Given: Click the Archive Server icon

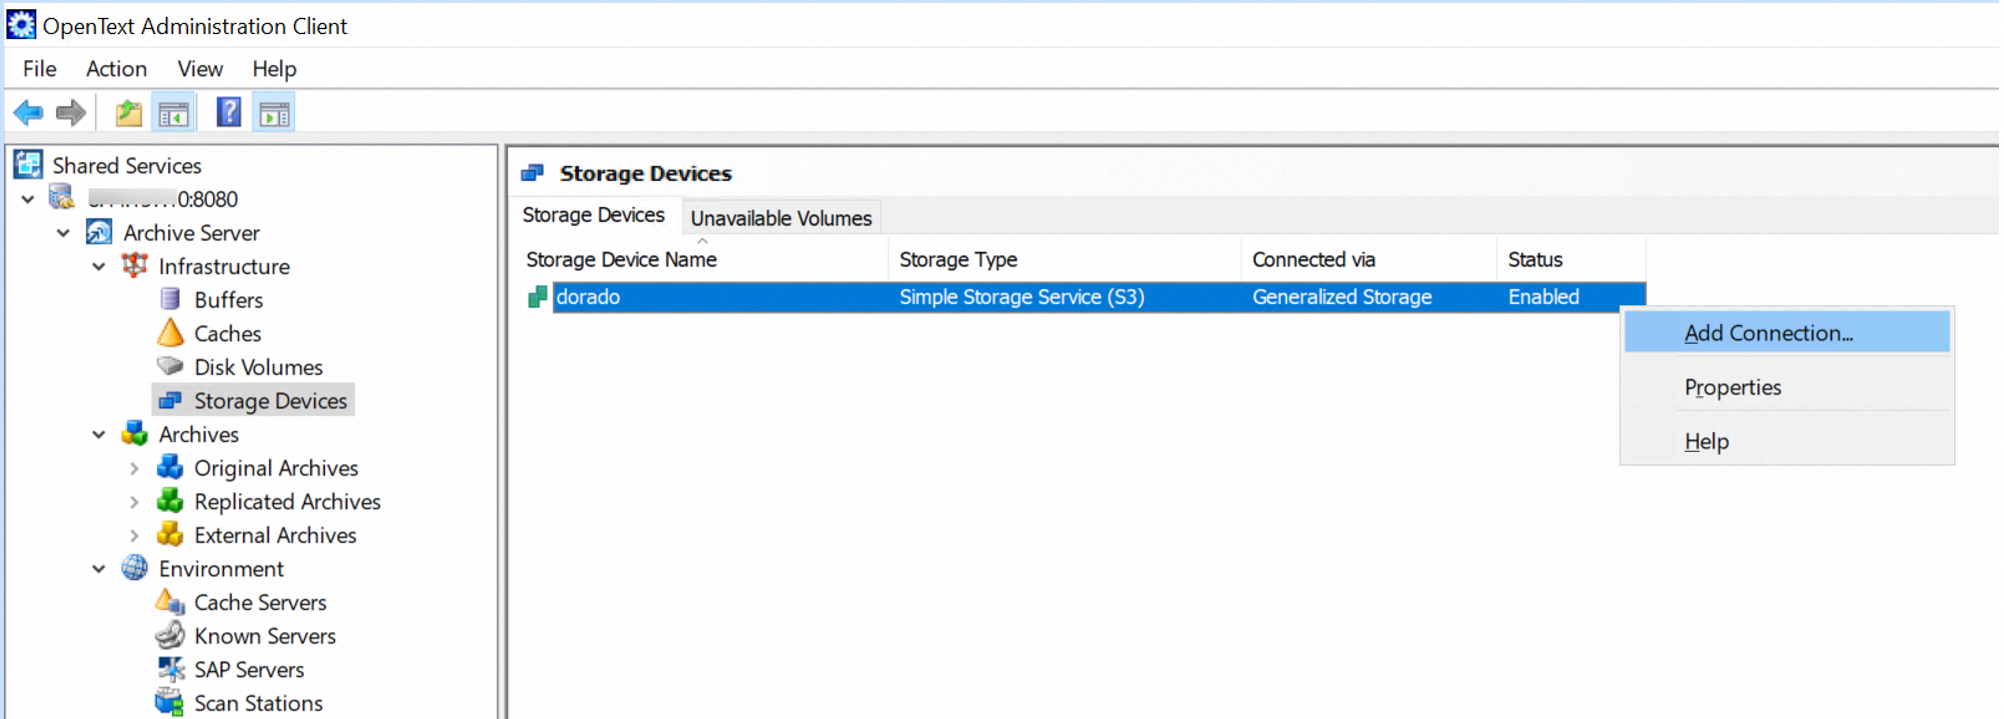Looking at the screenshot, I should click(x=99, y=232).
